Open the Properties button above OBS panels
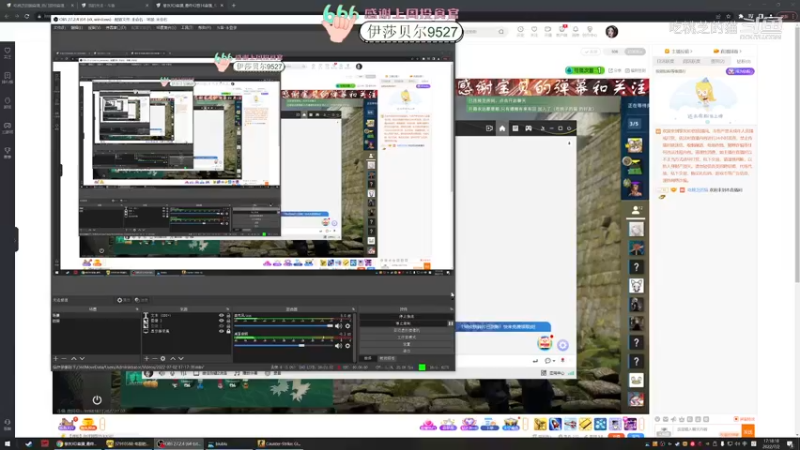800x450 pixels. (x=123, y=300)
